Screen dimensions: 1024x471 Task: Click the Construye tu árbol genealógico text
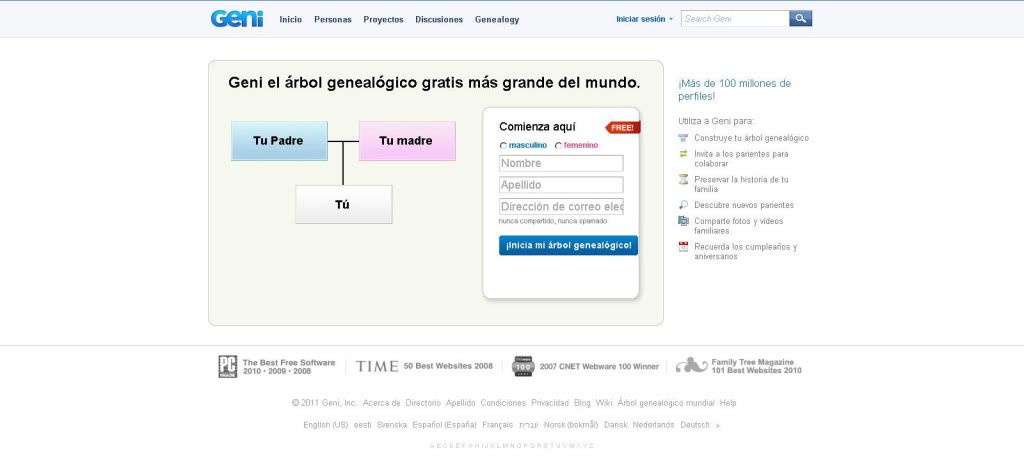(751, 138)
